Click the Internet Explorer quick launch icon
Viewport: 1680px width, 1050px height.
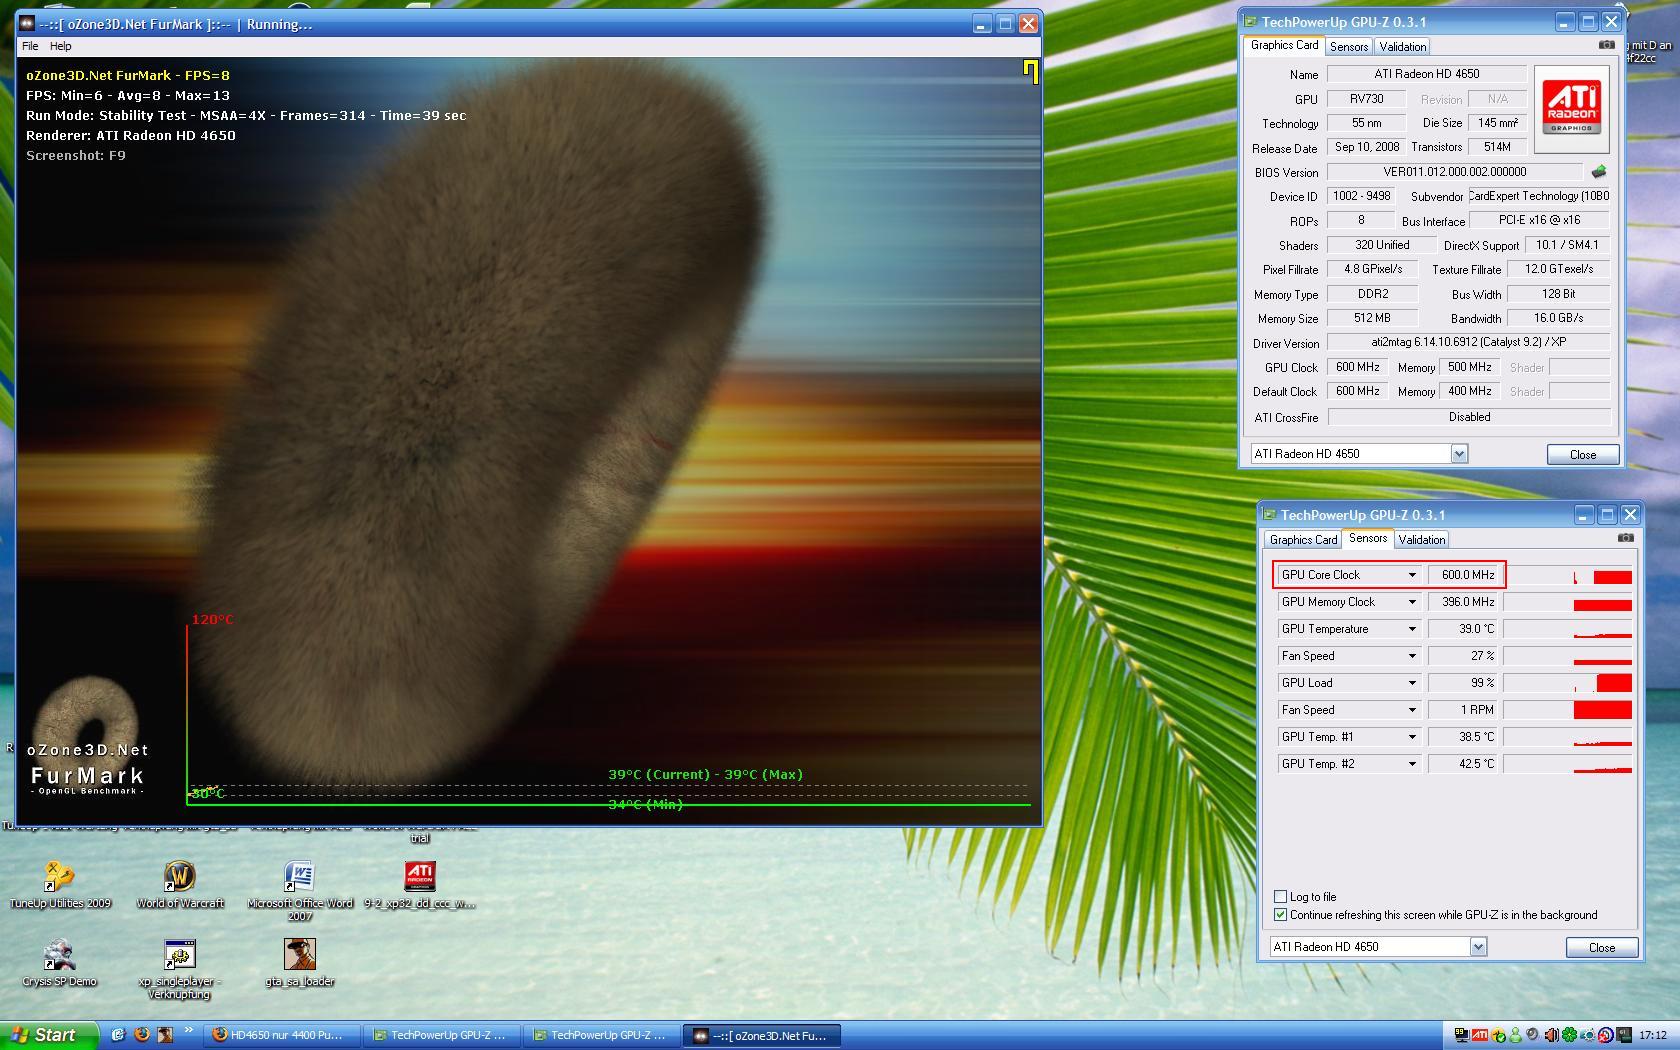click(x=118, y=1035)
